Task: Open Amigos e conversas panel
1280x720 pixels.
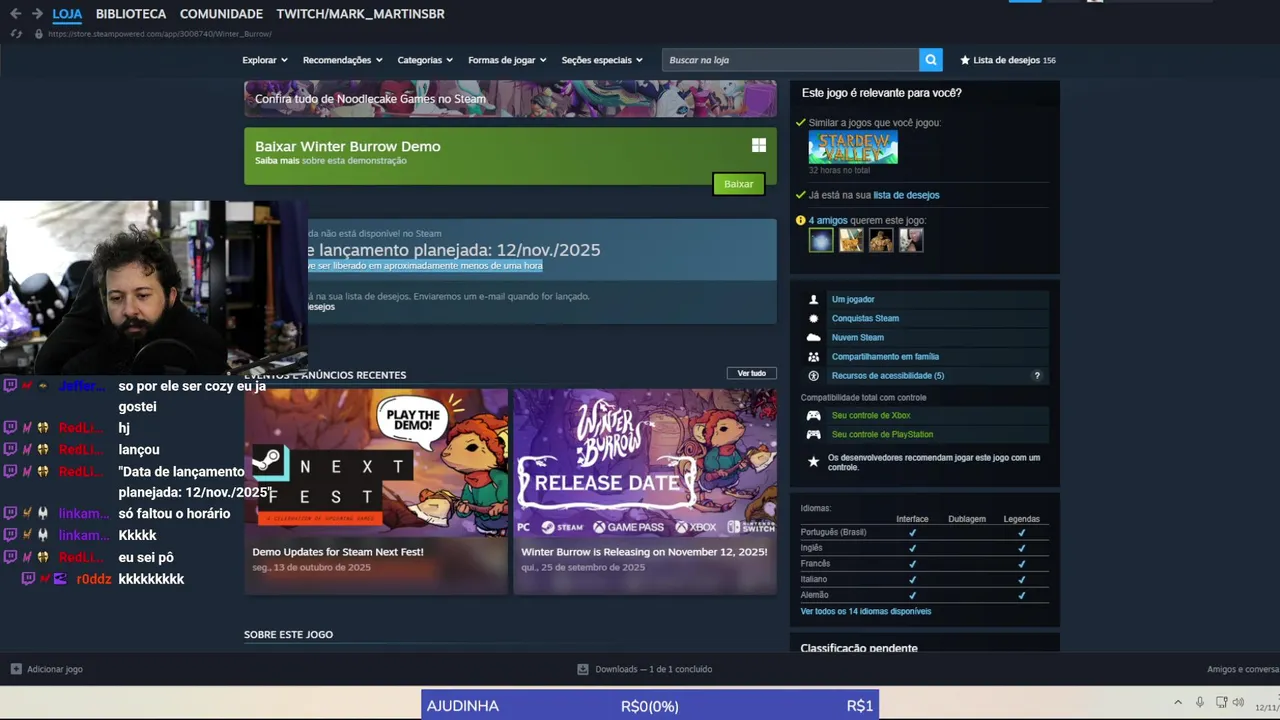Action: [x=1243, y=669]
